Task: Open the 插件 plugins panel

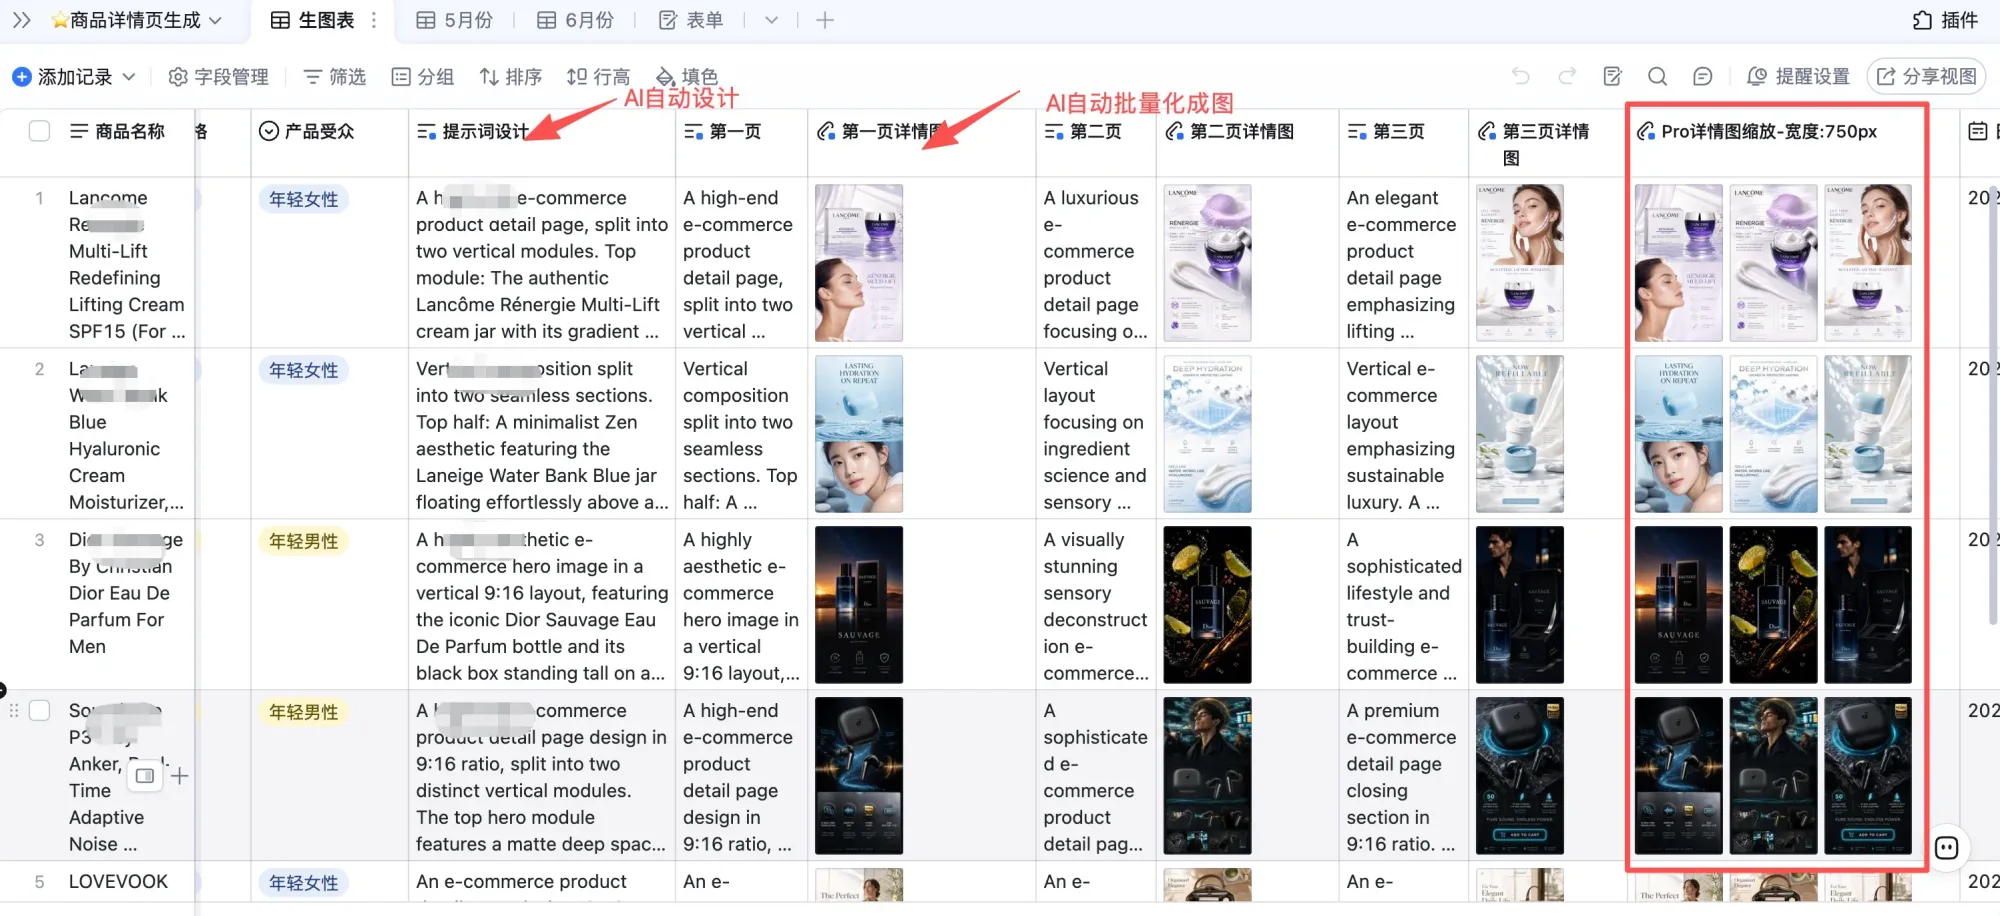Action: (x=1945, y=20)
